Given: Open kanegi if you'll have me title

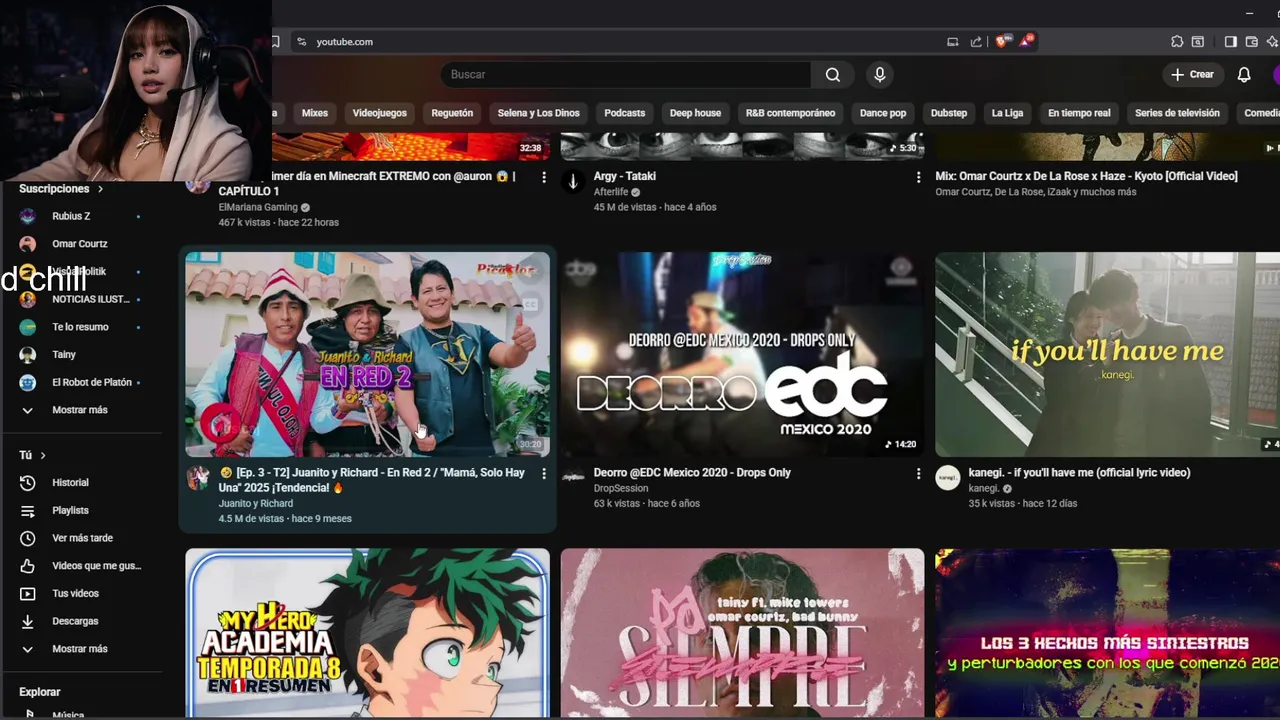Looking at the screenshot, I should click(x=1079, y=473).
